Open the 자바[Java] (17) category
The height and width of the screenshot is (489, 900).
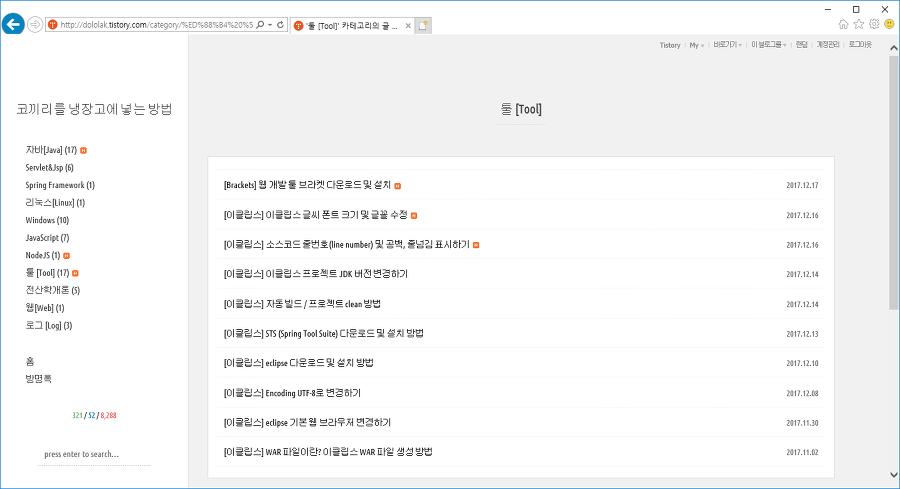click(51, 150)
